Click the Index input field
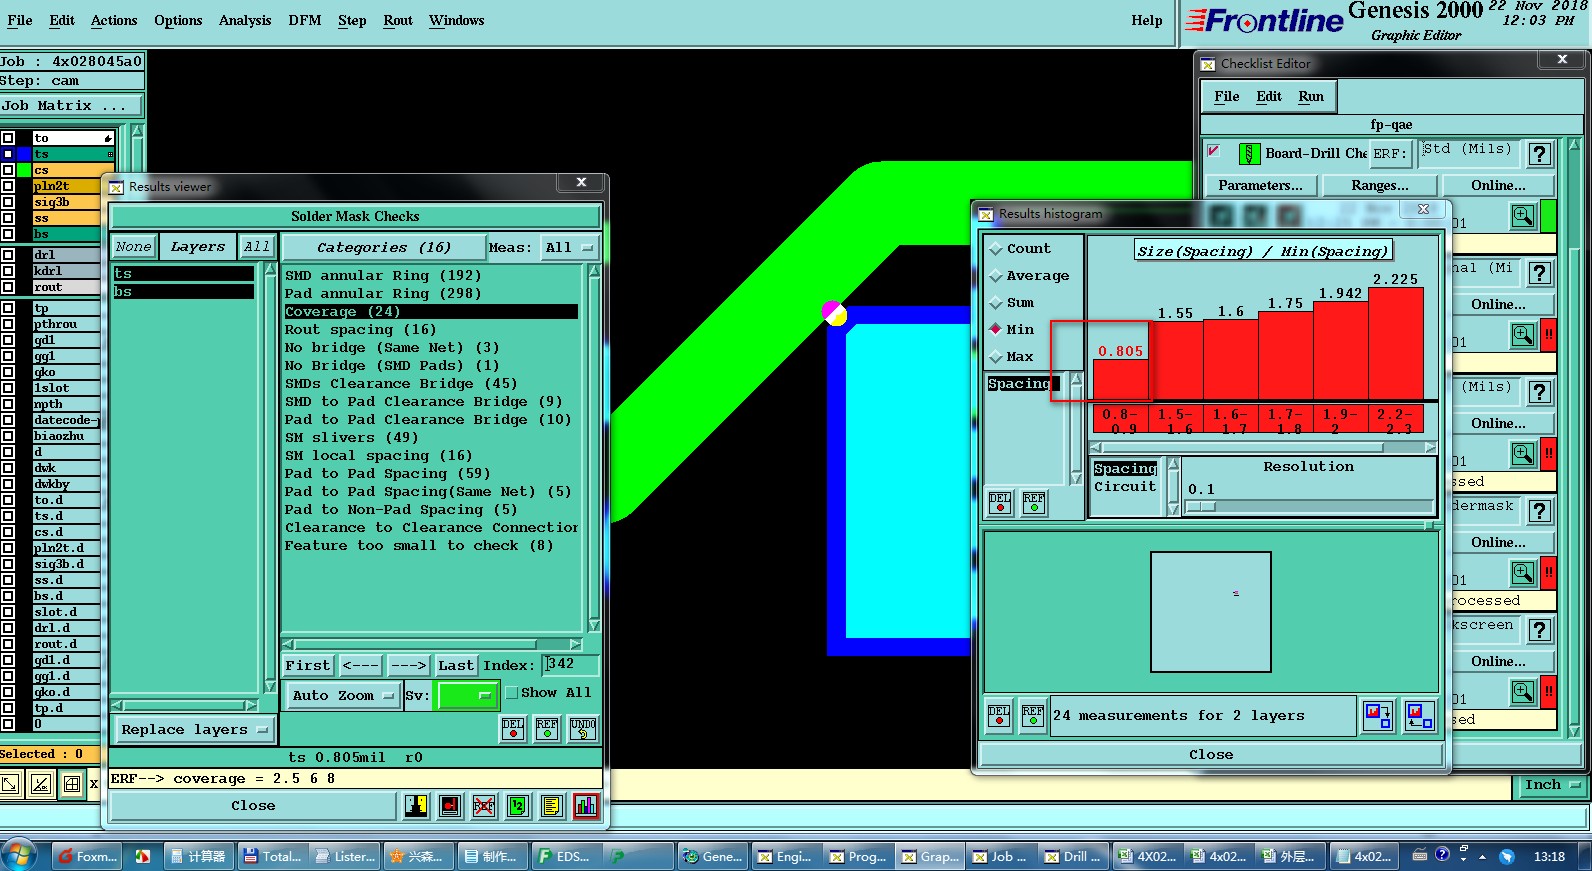Screen dimensions: 1592x871 coord(571,665)
